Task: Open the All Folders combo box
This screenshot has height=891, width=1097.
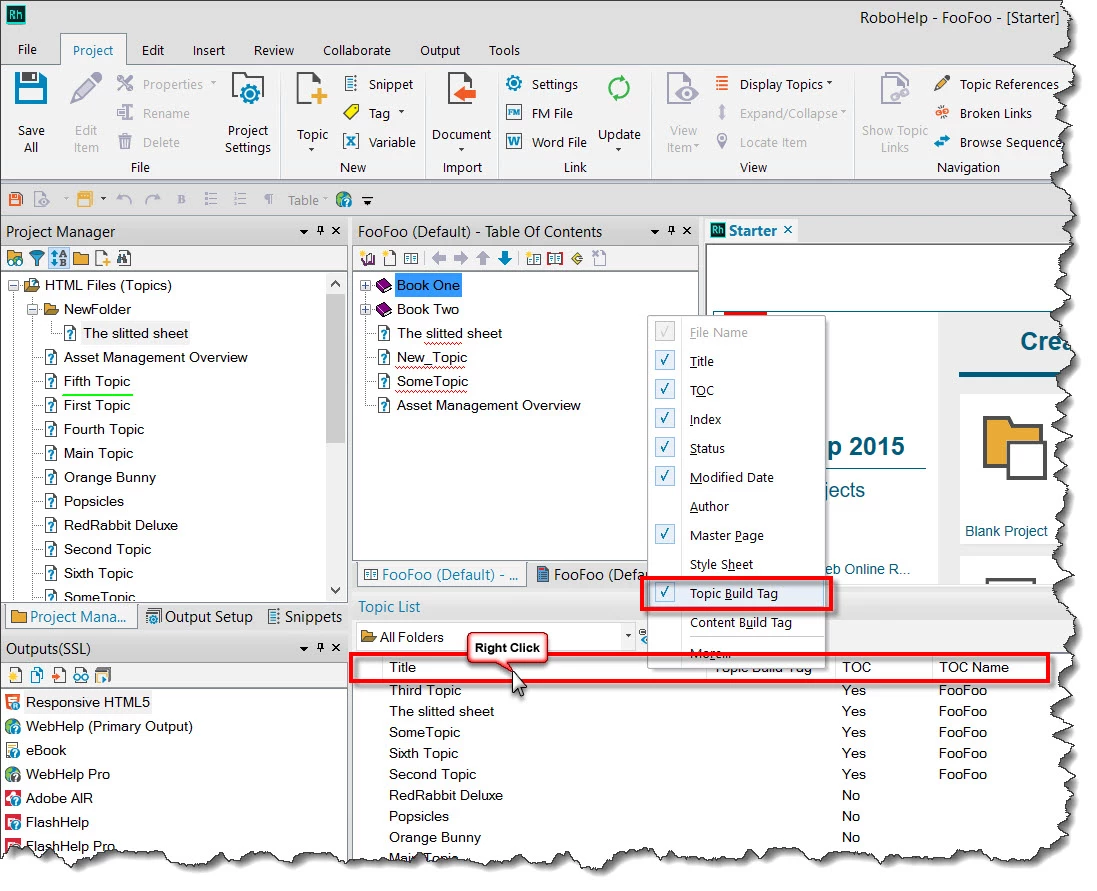Action: (496, 636)
